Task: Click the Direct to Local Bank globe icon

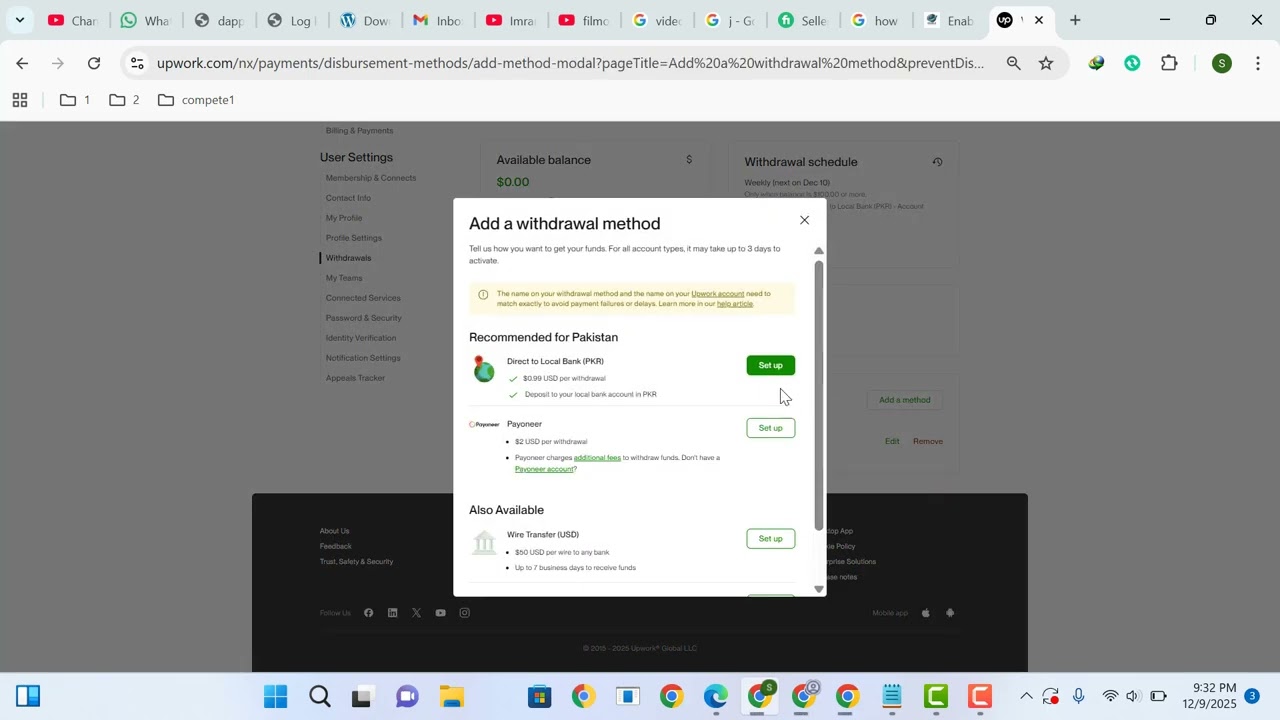Action: point(484,369)
